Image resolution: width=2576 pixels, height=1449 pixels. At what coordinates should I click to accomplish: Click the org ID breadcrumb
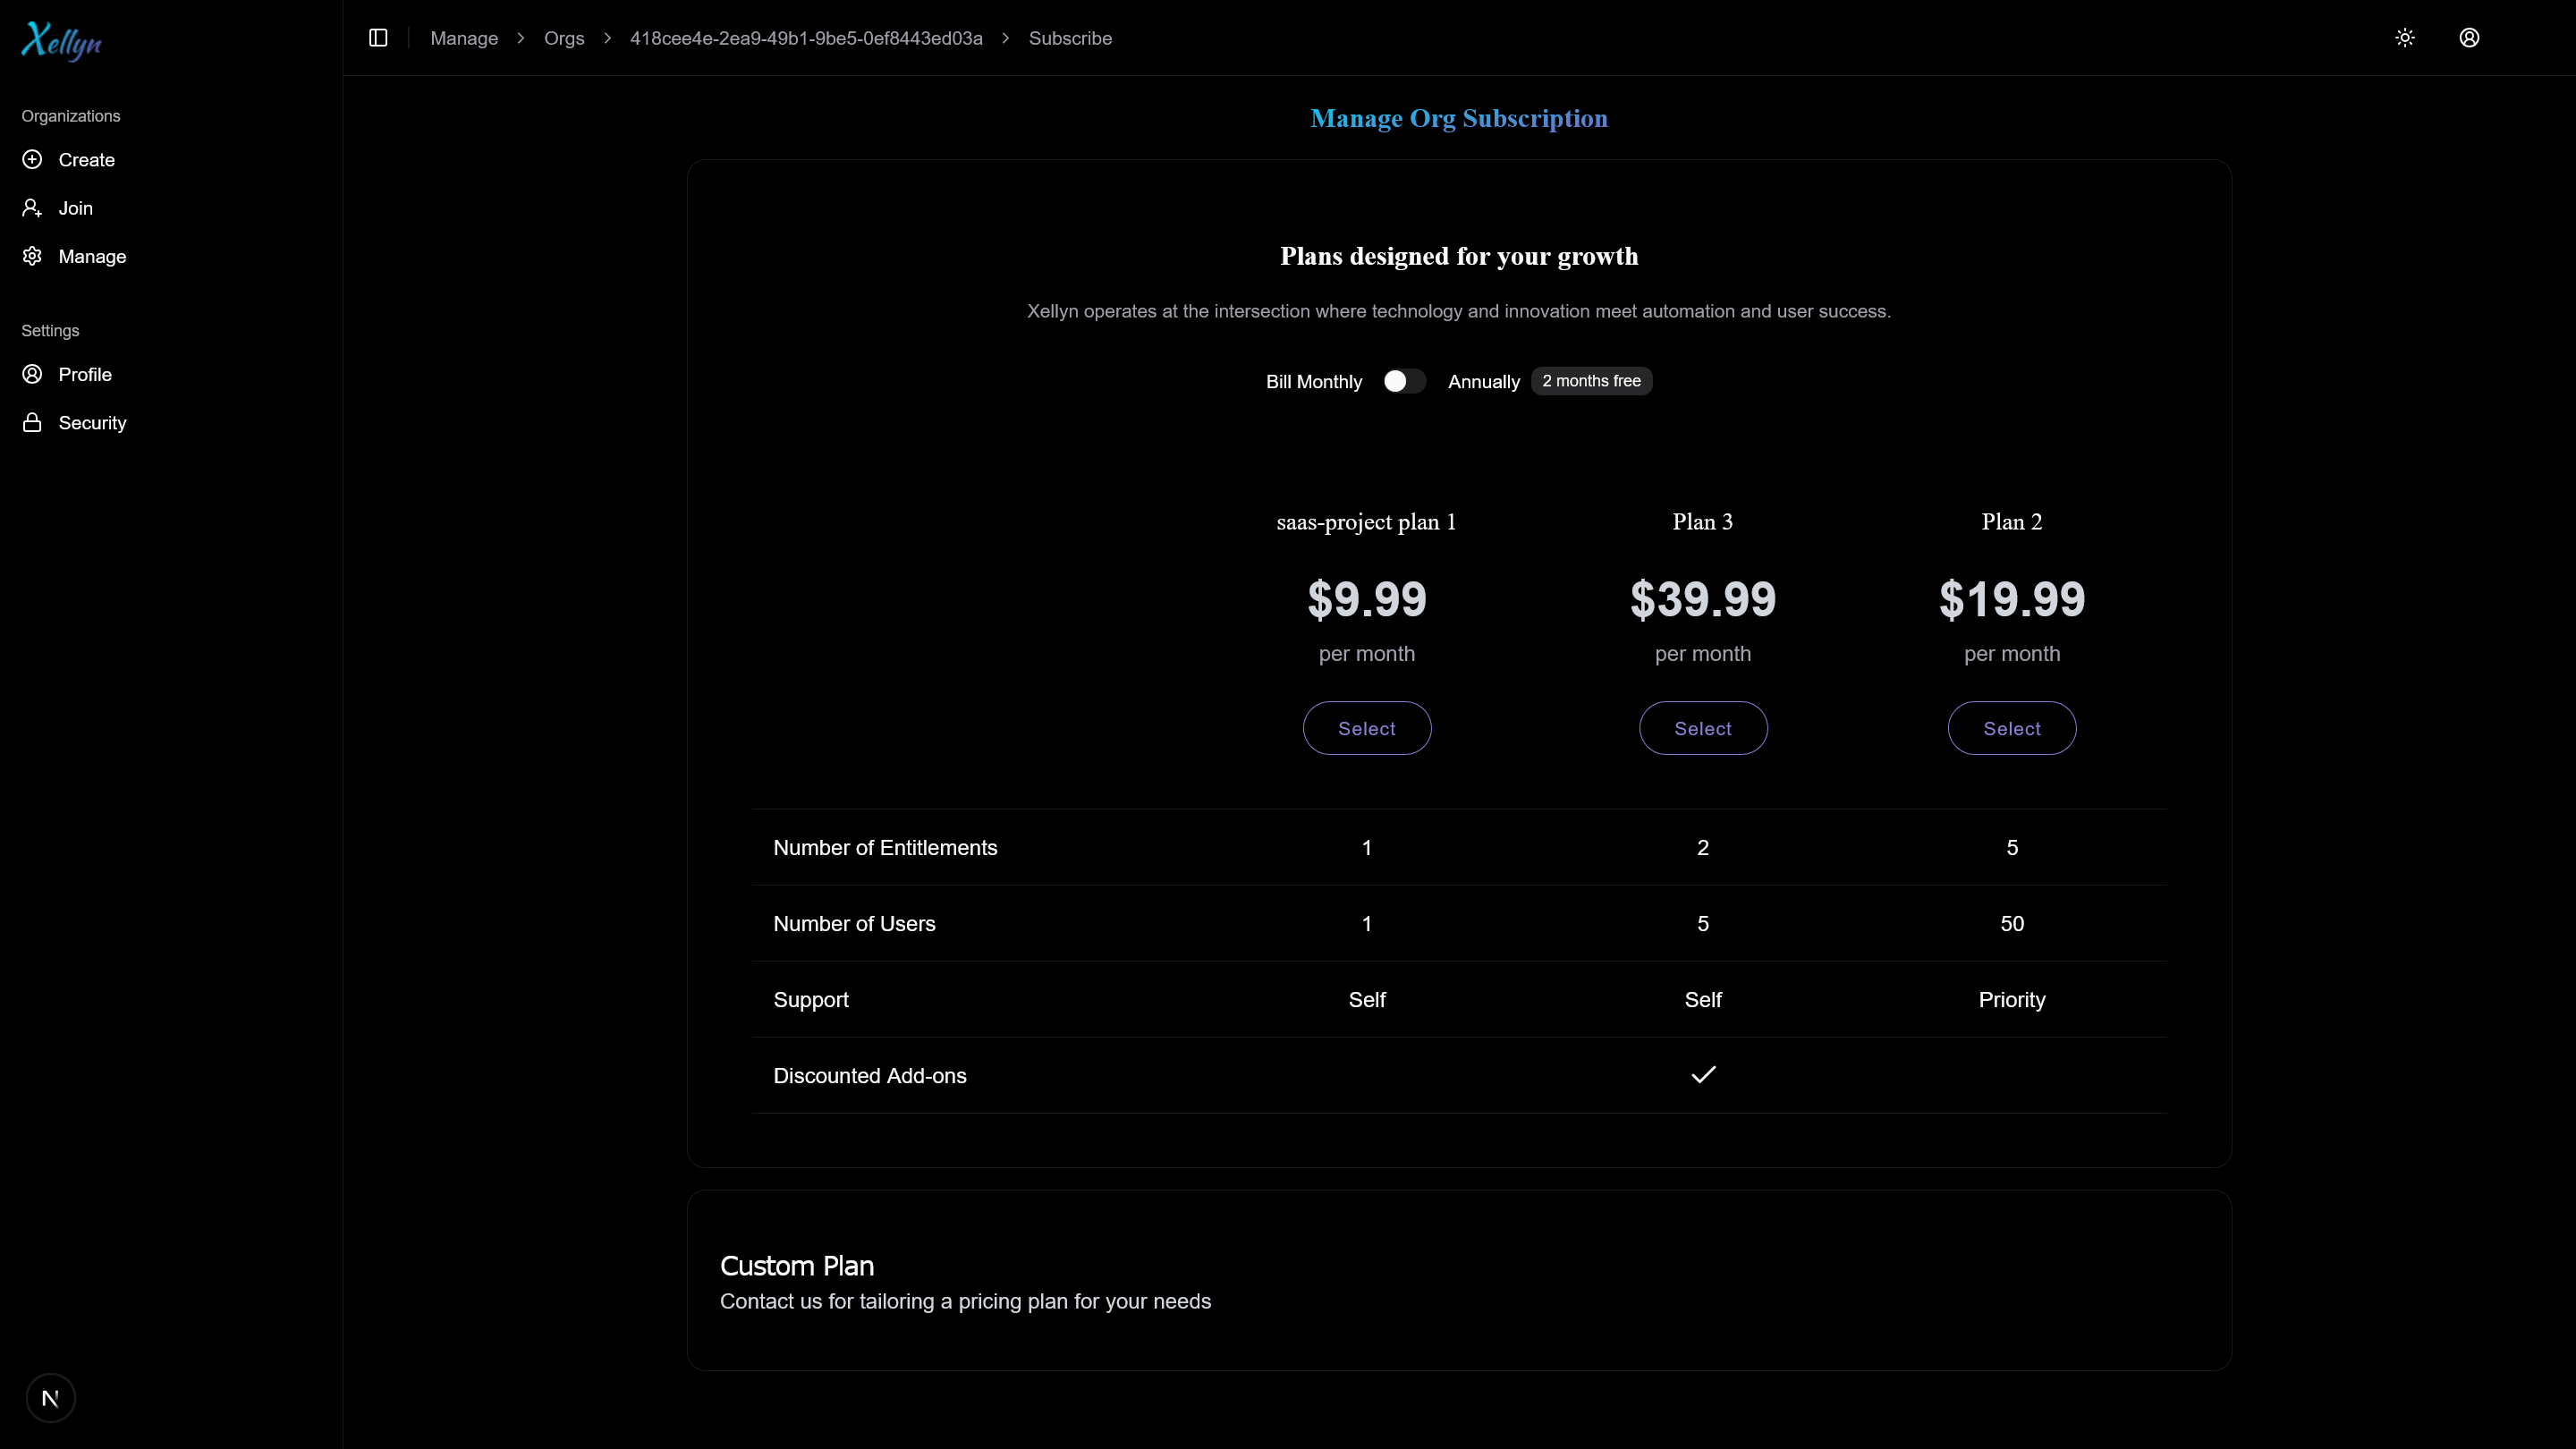coord(806,38)
